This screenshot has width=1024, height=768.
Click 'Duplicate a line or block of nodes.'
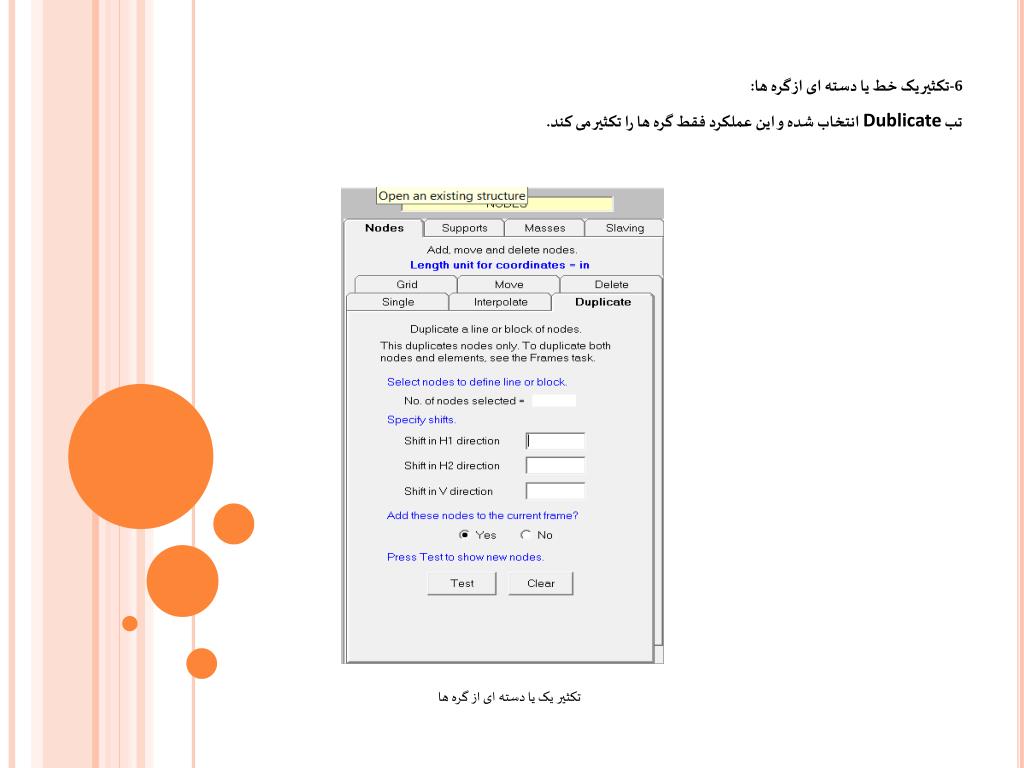(496, 329)
